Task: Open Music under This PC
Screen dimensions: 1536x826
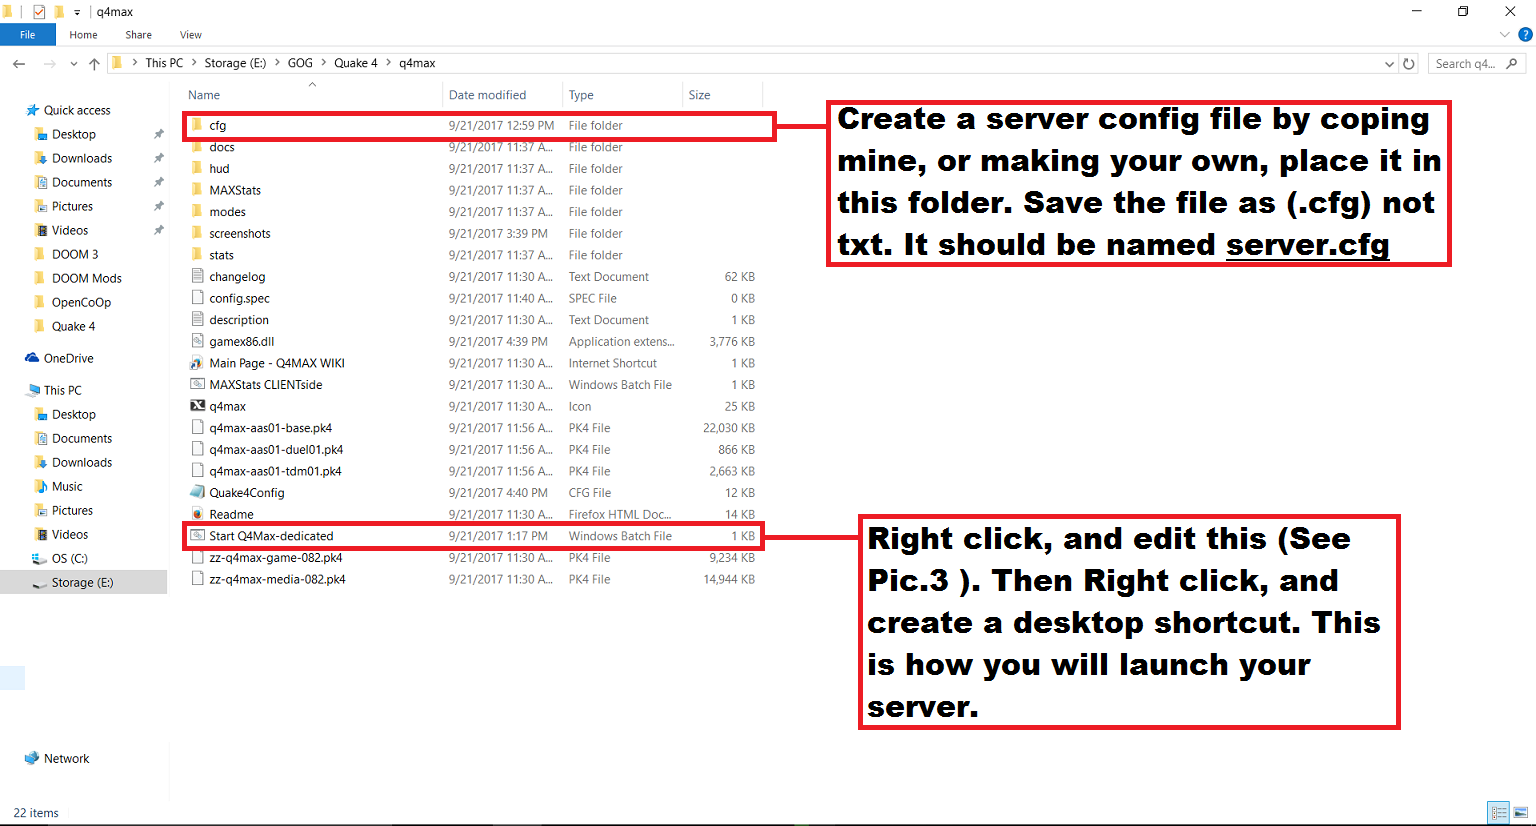Action: click(67, 486)
